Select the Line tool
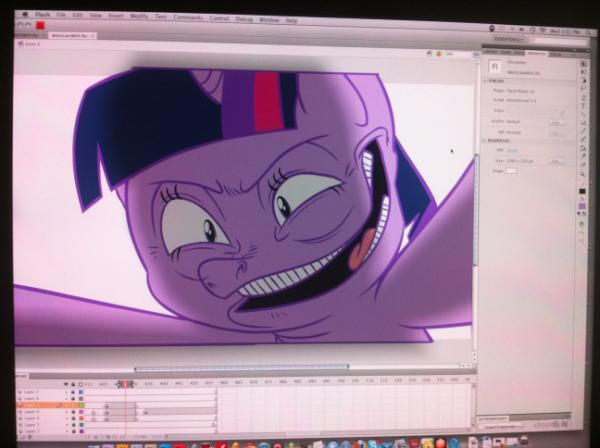The image size is (600, 448). tap(583, 114)
